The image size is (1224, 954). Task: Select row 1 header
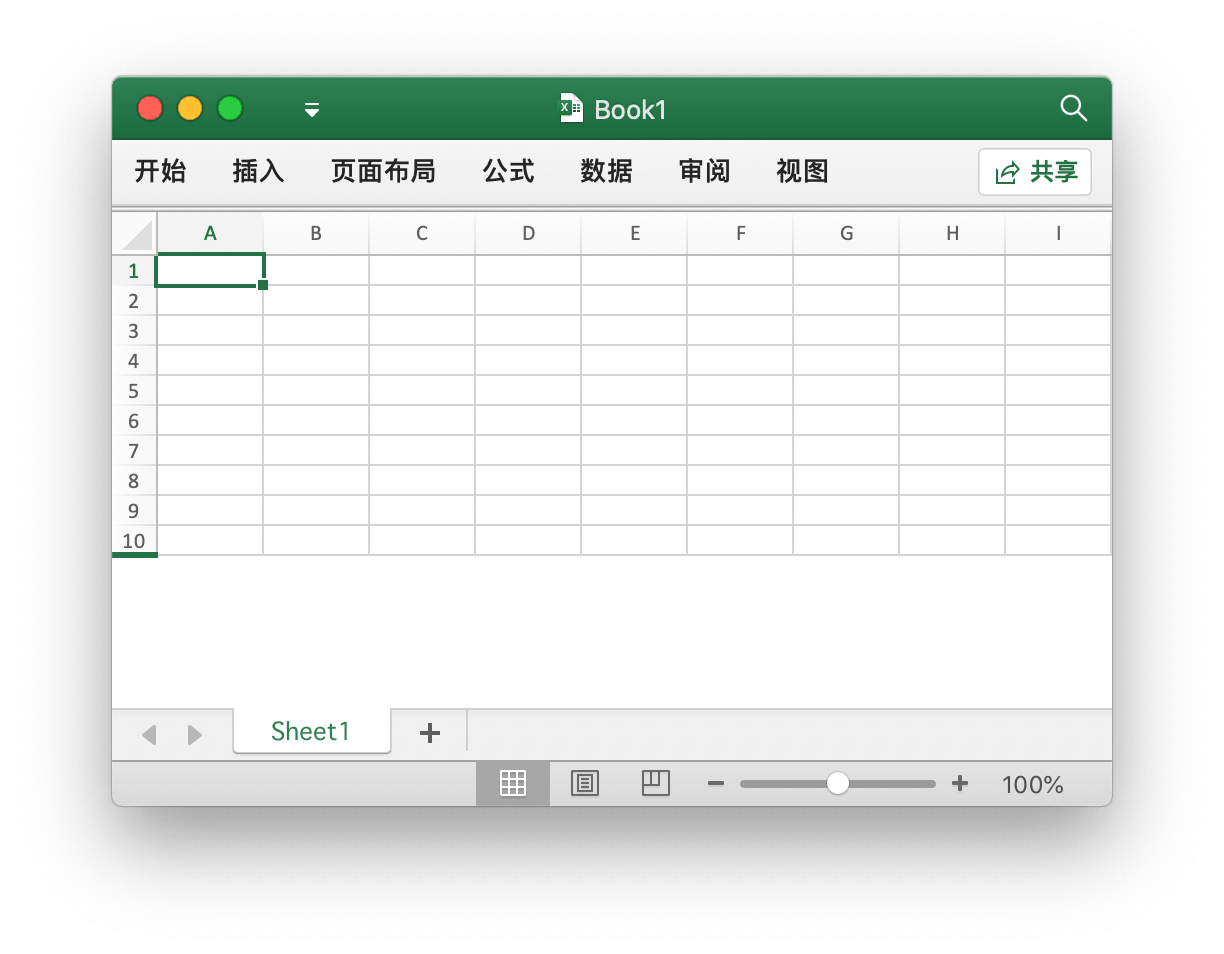pos(134,270)
